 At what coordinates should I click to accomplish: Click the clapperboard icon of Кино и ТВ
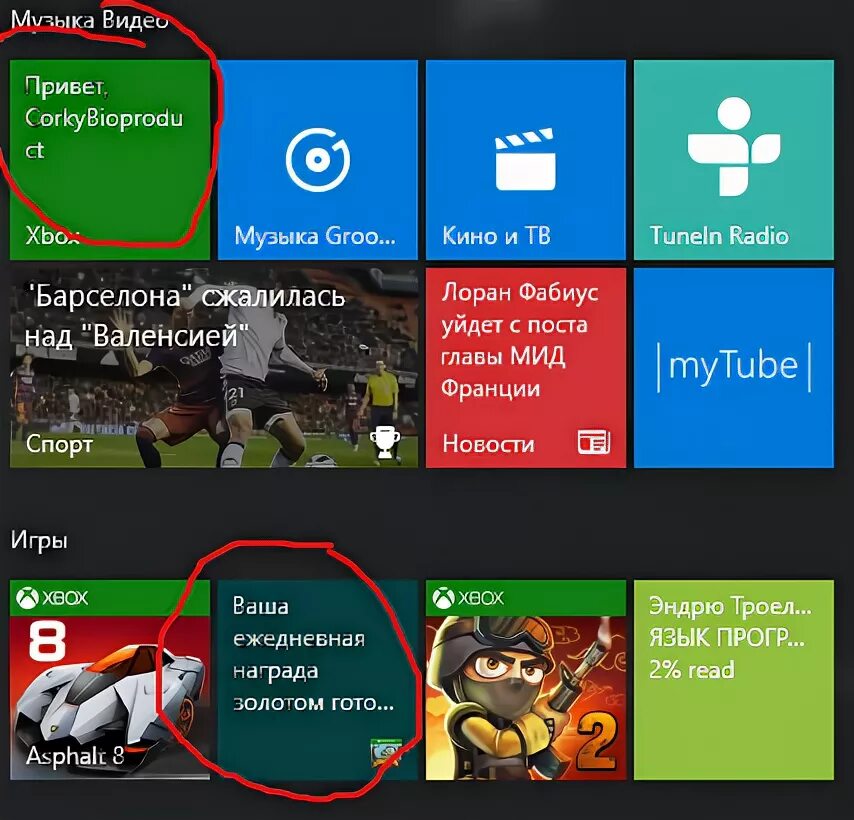click(525, 159)
